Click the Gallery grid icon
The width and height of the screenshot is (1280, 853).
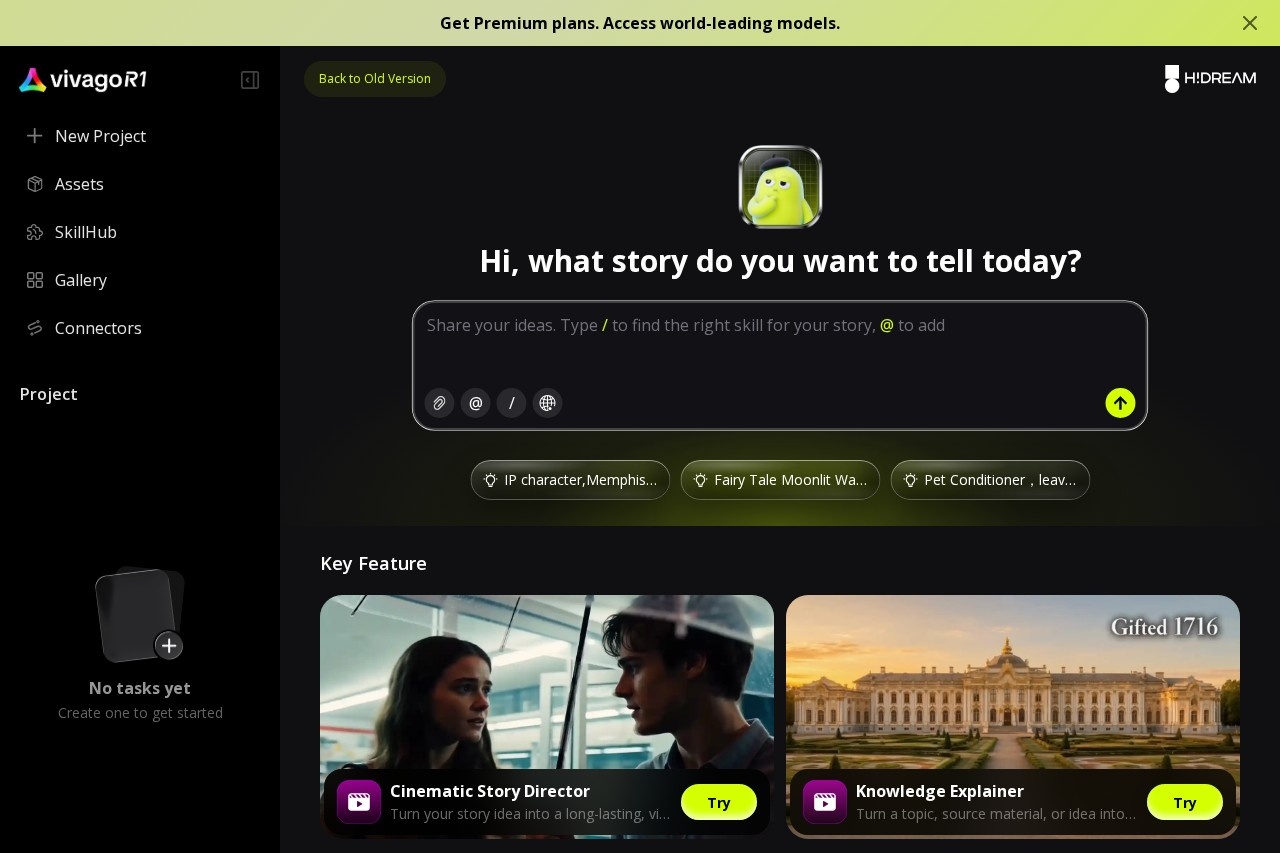[x=35, y=280]
